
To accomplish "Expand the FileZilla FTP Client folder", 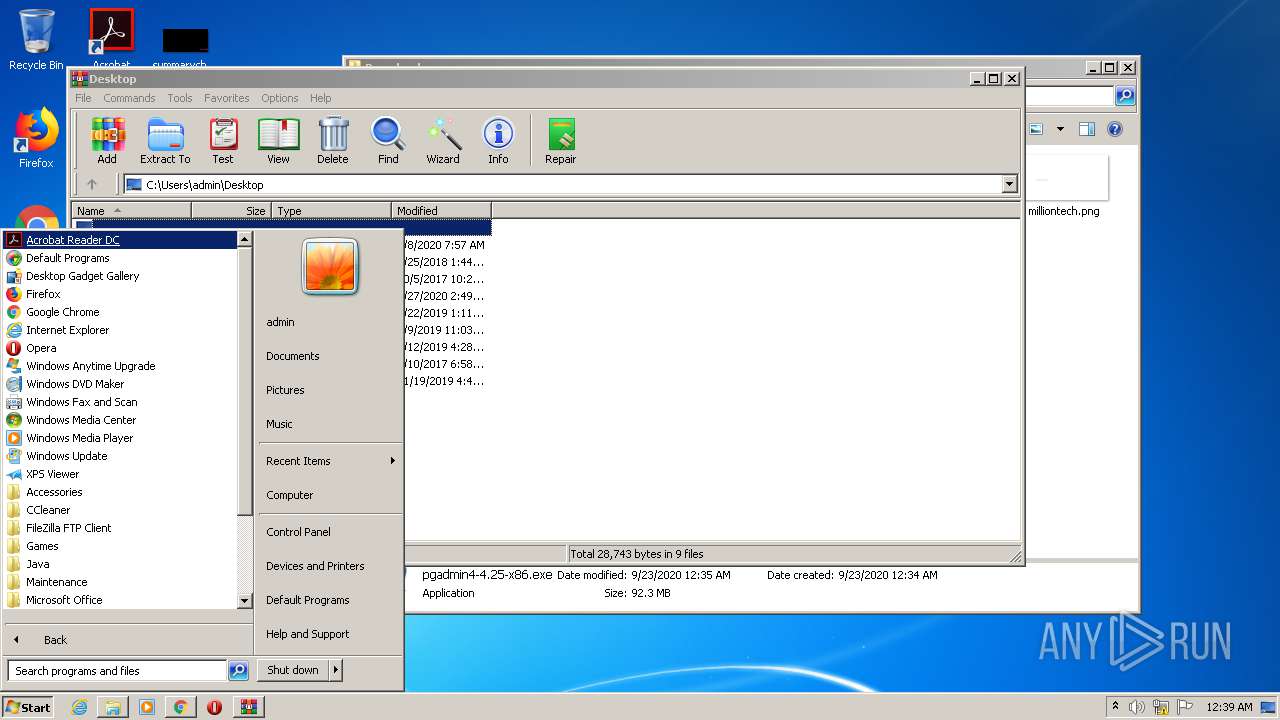I will pyautogui.click(x=120, y=528).
